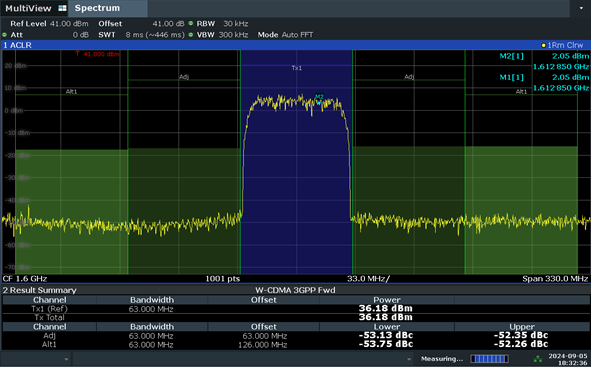Click the 2024-09-05 date and time
Image resolution: width=591 pixels, height=368 pixels.
pyautogui.click(x=568, y=359)
